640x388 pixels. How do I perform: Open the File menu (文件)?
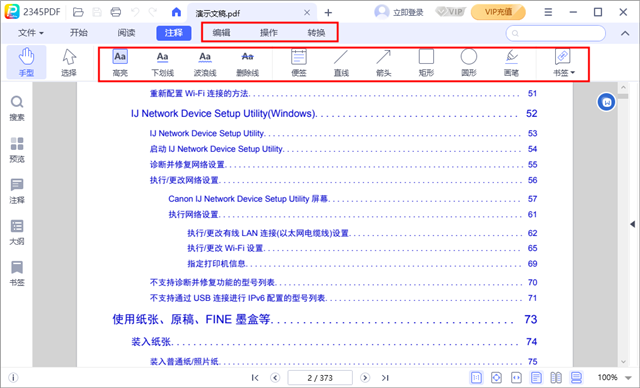[31, 33]
